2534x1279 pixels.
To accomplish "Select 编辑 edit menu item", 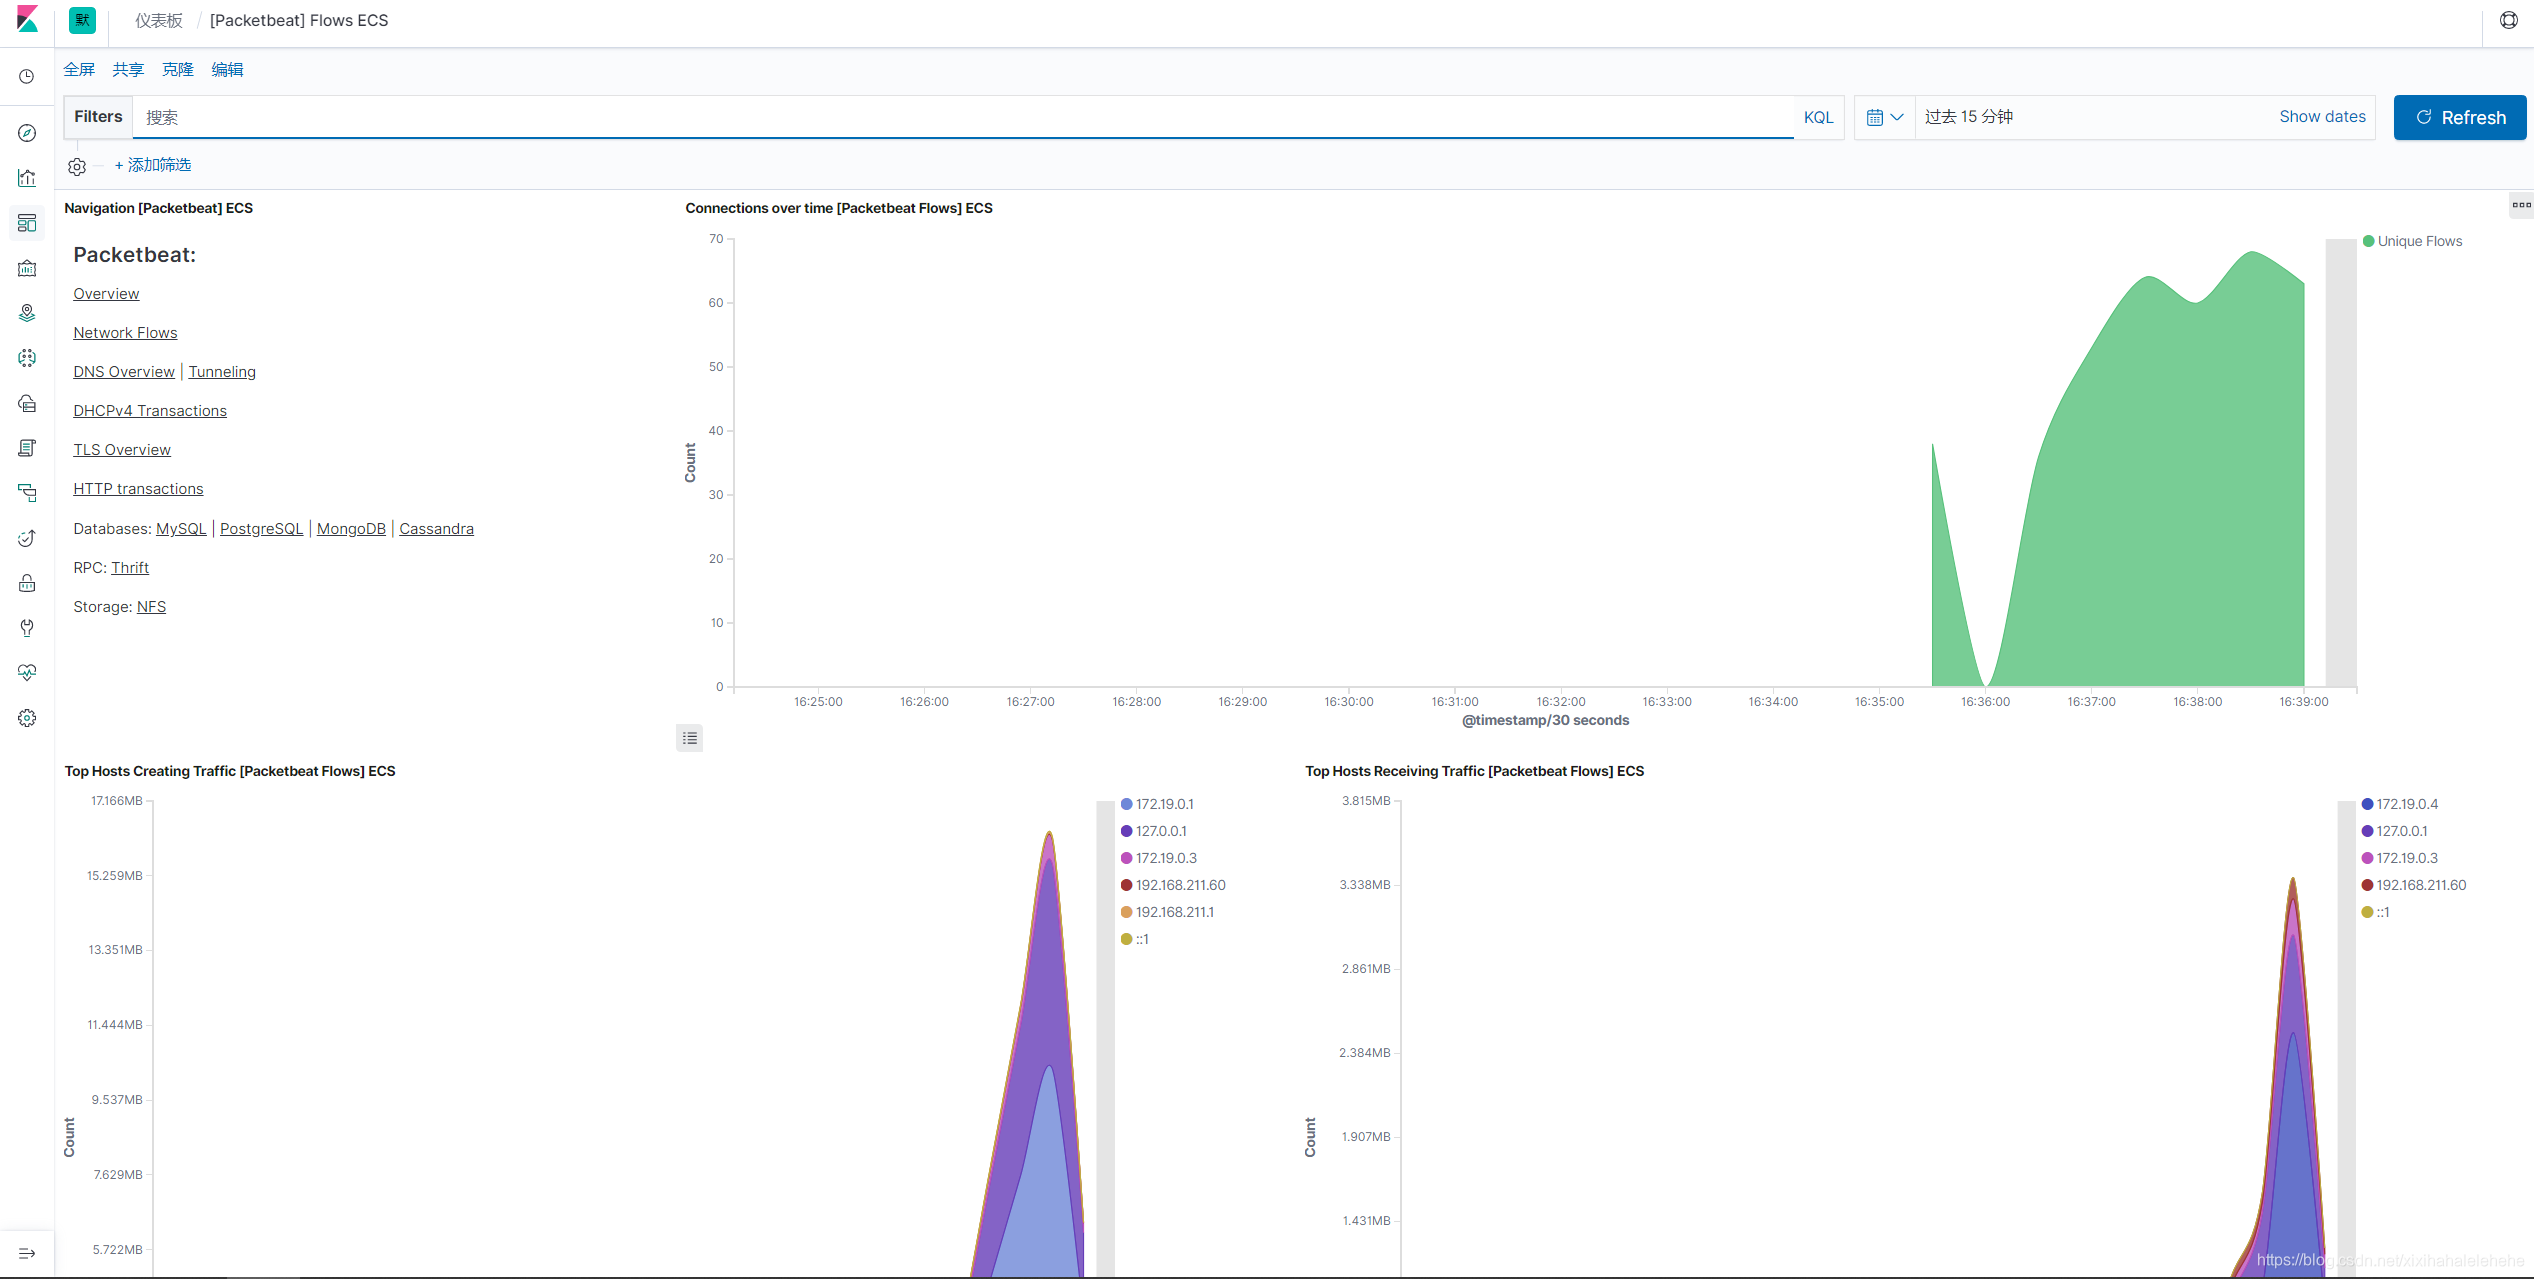I will coord(227,69).
